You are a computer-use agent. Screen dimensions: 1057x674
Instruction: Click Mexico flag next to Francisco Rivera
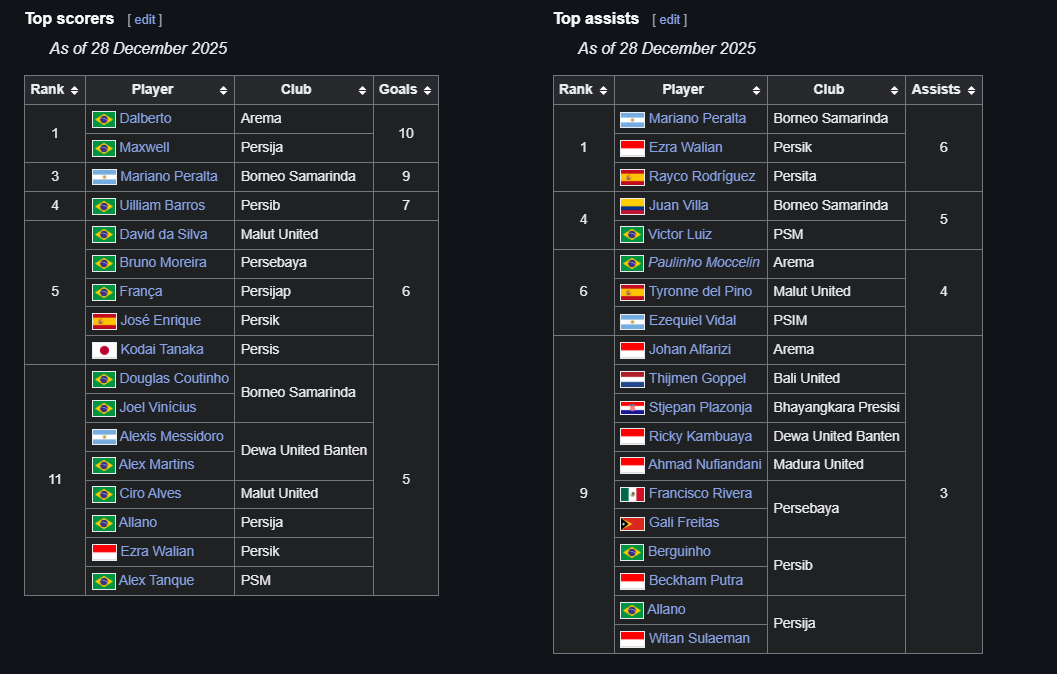(632, 495)
